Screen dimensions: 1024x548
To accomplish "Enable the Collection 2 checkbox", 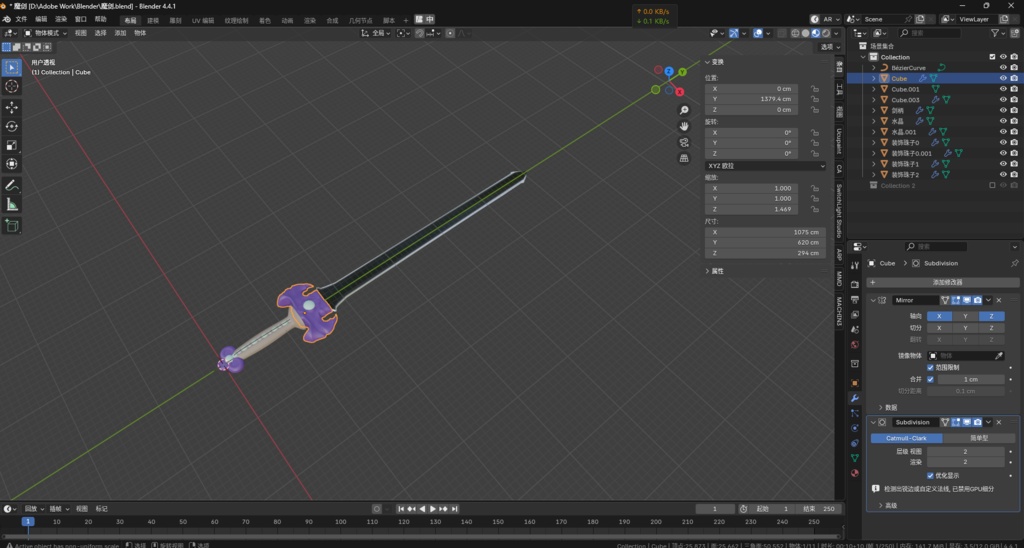I will point(993,185).
